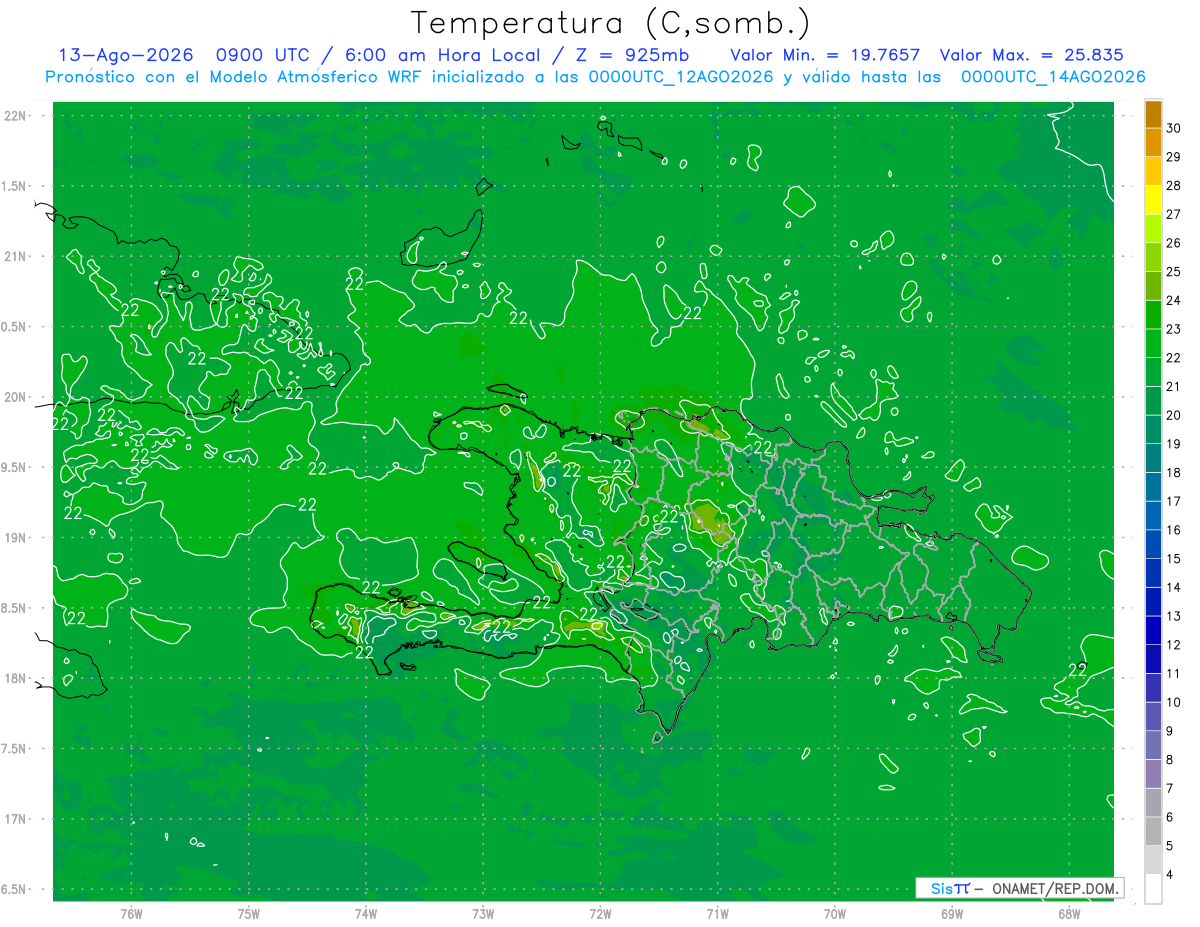
Task: Click 'Valor Min. = 19.7657' text
Action: click(825, 55)
